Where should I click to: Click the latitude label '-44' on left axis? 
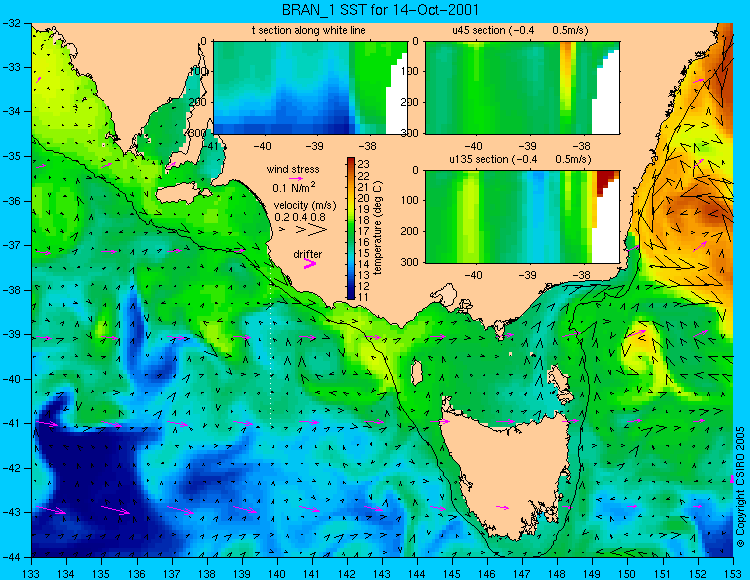point(12,557)
